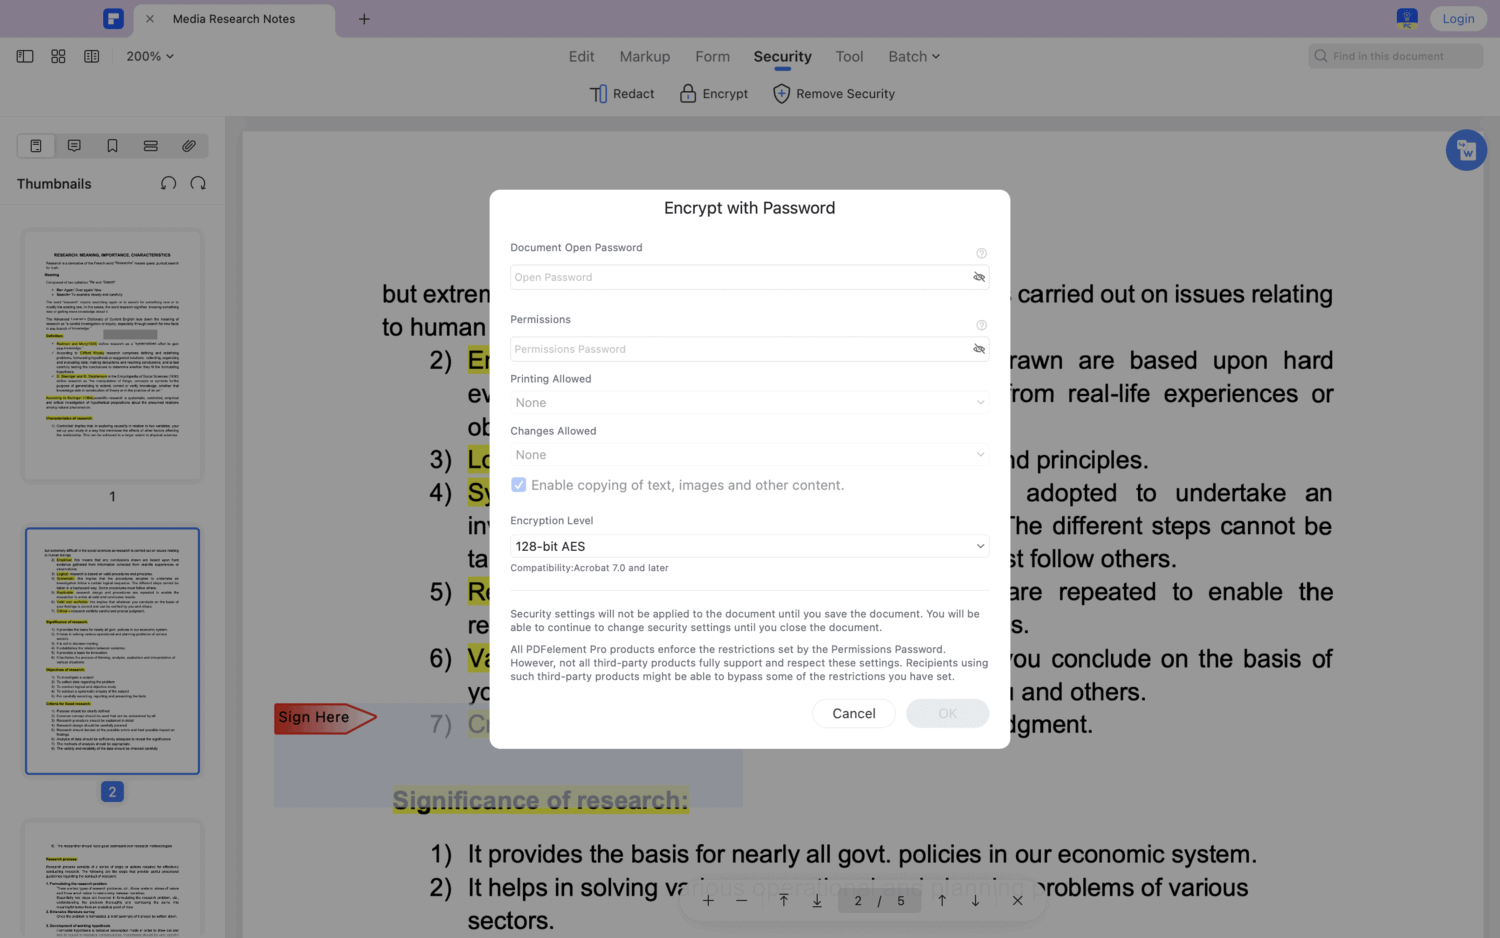Toggle the left sidebar panel icon
The height and width of the screenshot is (938, 1500).
(24, 56)
